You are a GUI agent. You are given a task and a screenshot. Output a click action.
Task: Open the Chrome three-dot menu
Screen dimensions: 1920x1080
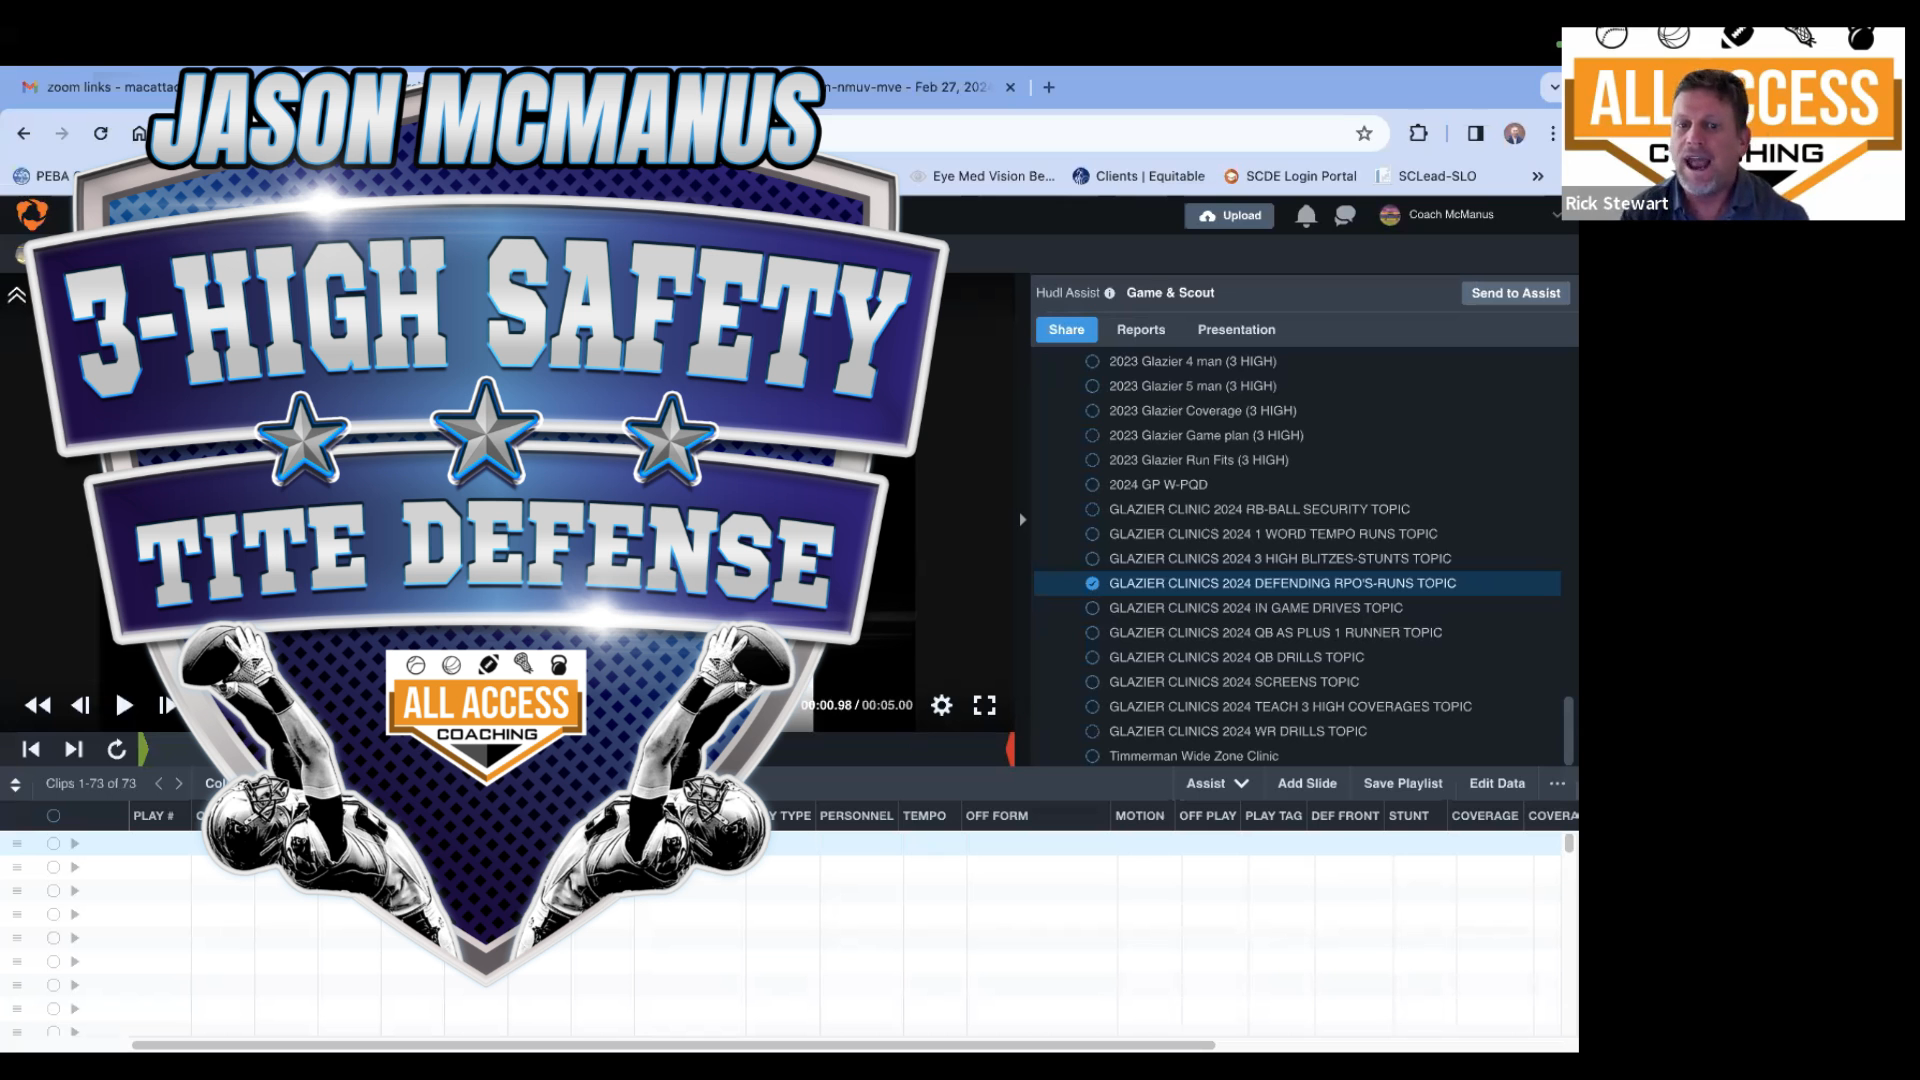[x=1552, y=133]
